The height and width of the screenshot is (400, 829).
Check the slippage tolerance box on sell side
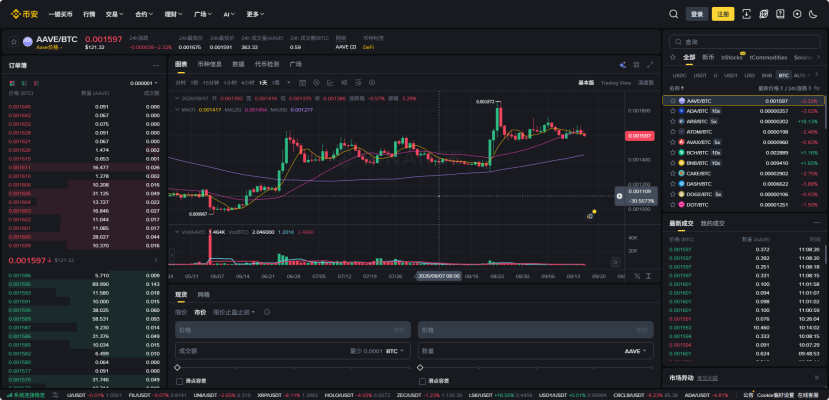click(422, 381)
